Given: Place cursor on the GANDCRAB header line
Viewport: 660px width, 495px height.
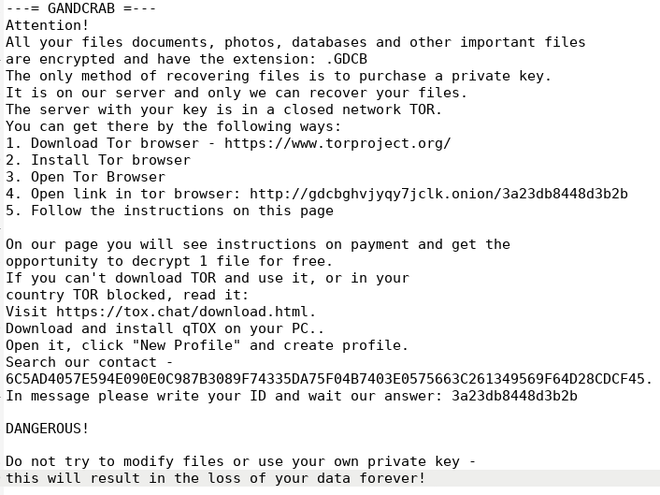Looking at the screenshot, I should click(81, 8).
